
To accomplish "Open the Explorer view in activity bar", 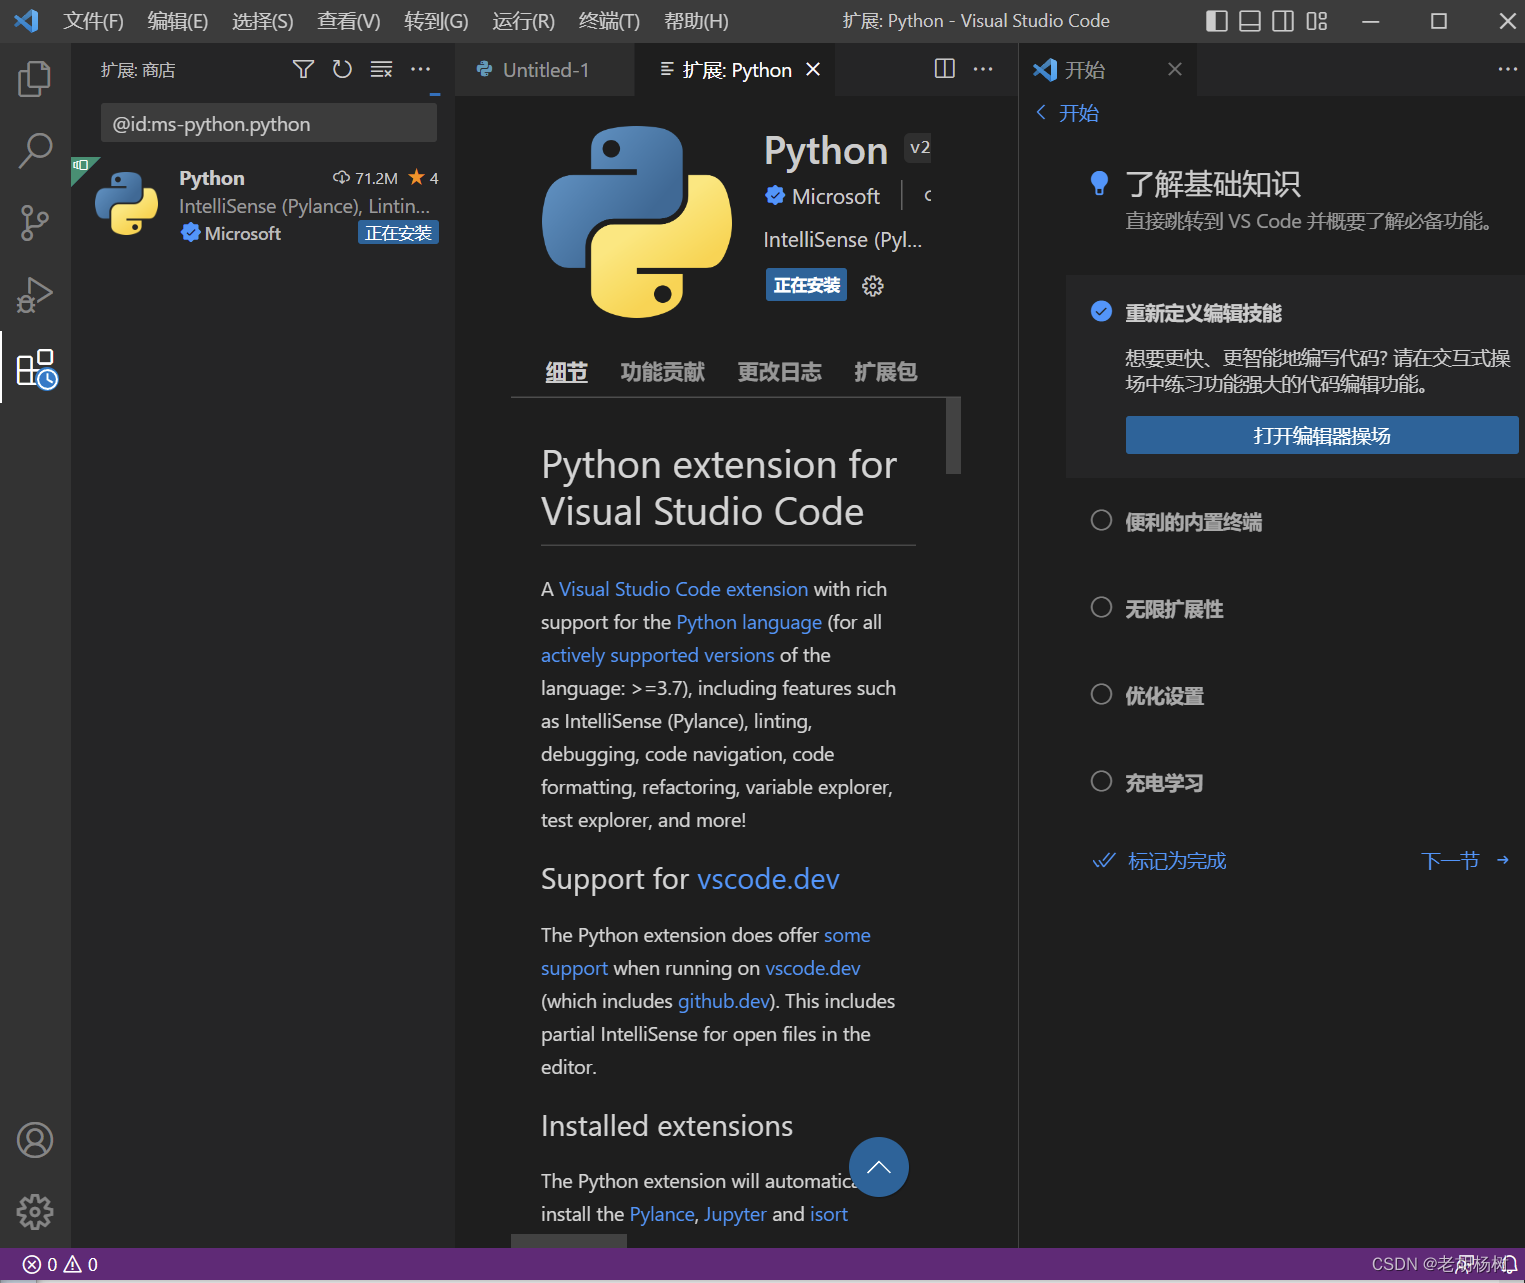I will (35, 79).
